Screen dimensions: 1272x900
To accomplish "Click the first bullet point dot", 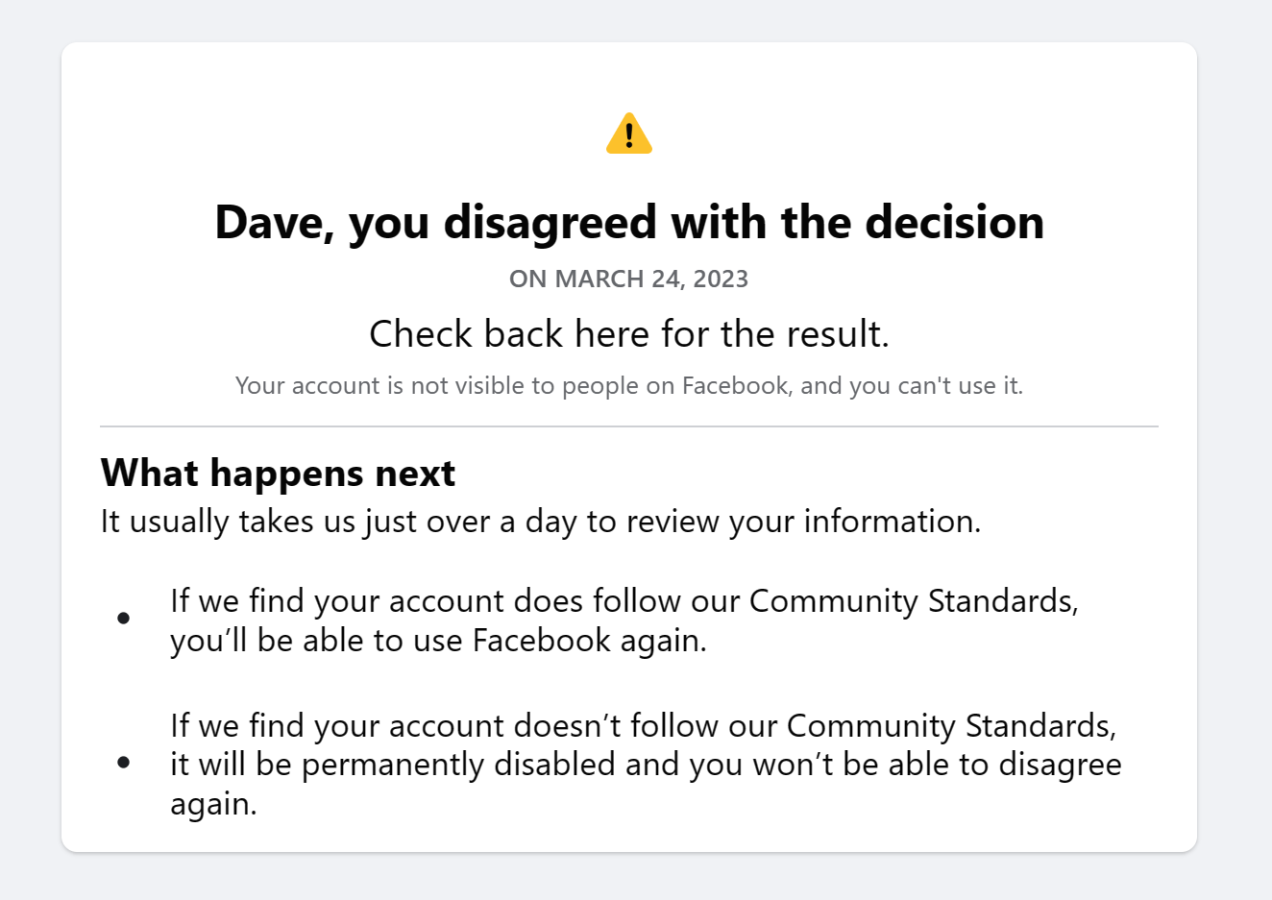I will (123, 620).
